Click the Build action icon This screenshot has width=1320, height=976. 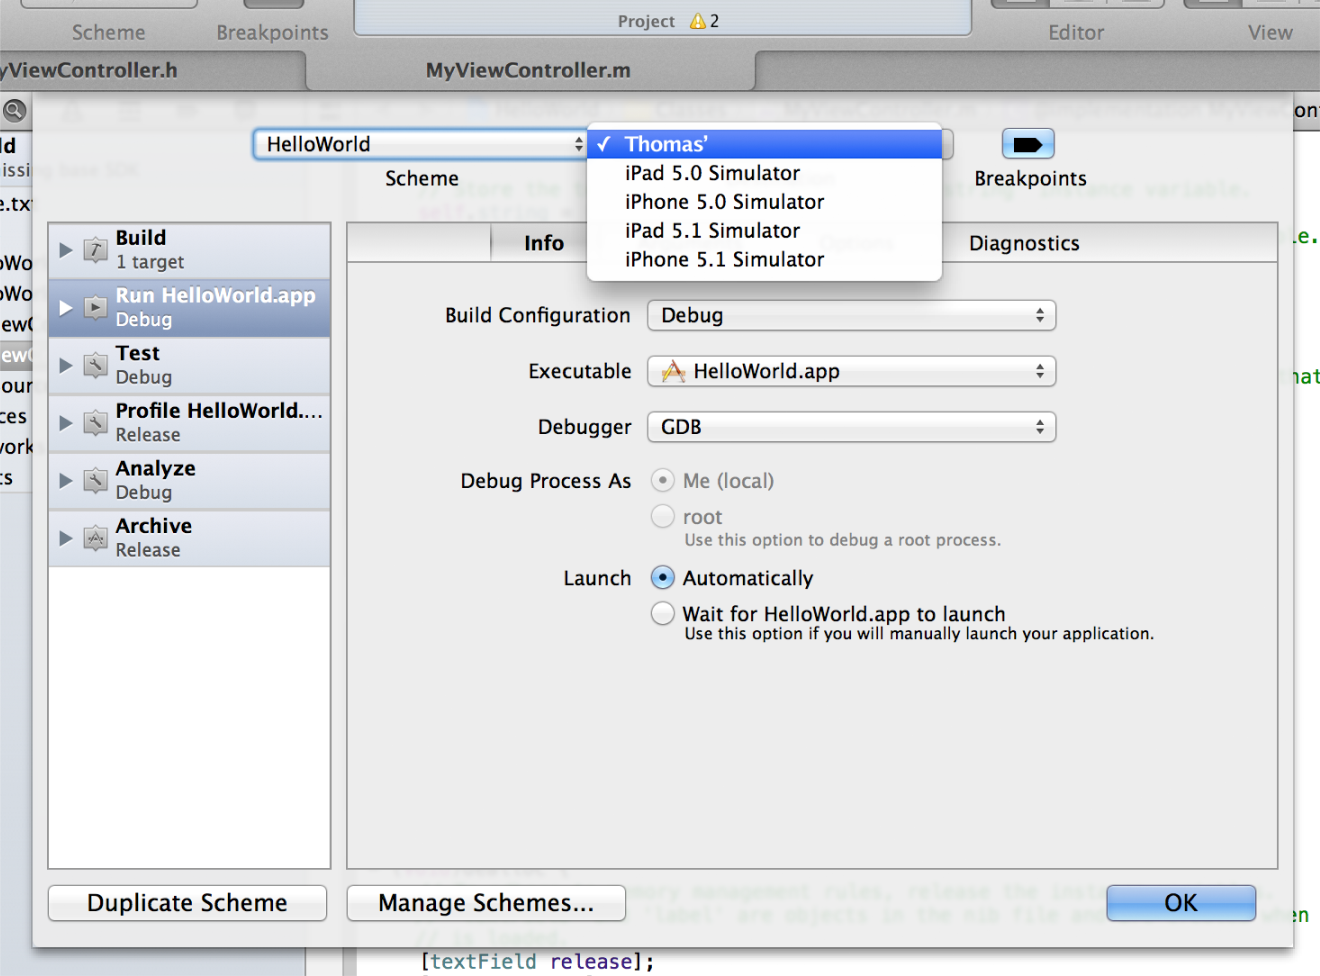(95, 250)
